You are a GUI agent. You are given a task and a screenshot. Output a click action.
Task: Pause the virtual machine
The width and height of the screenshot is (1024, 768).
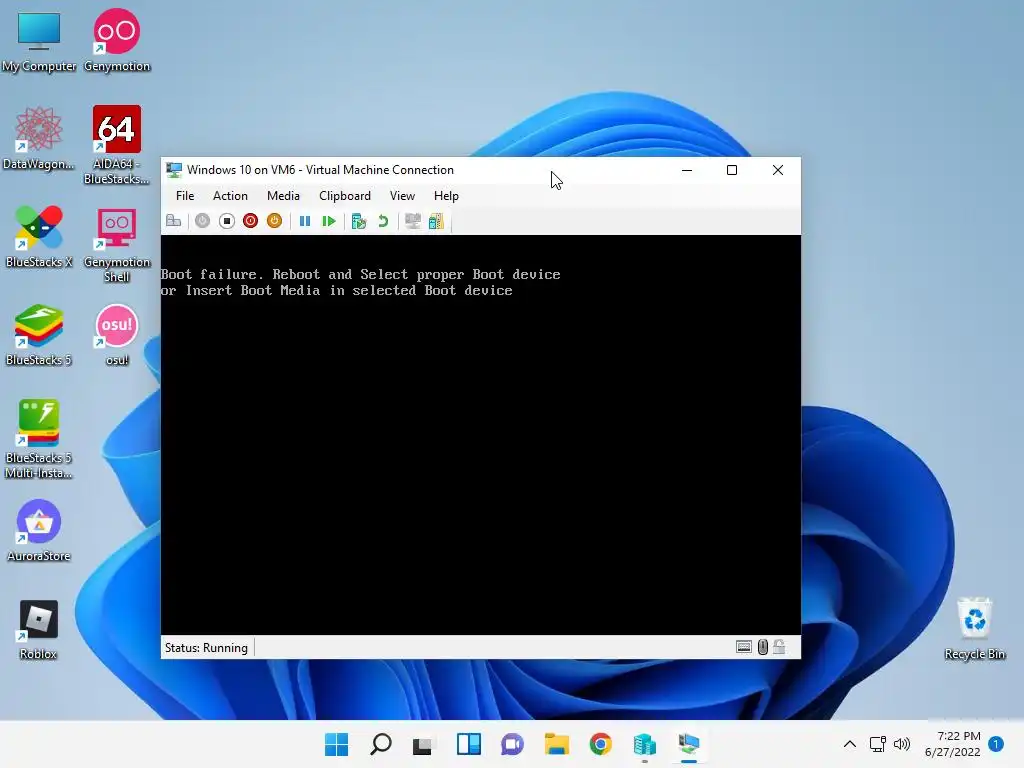pos(304,221)
